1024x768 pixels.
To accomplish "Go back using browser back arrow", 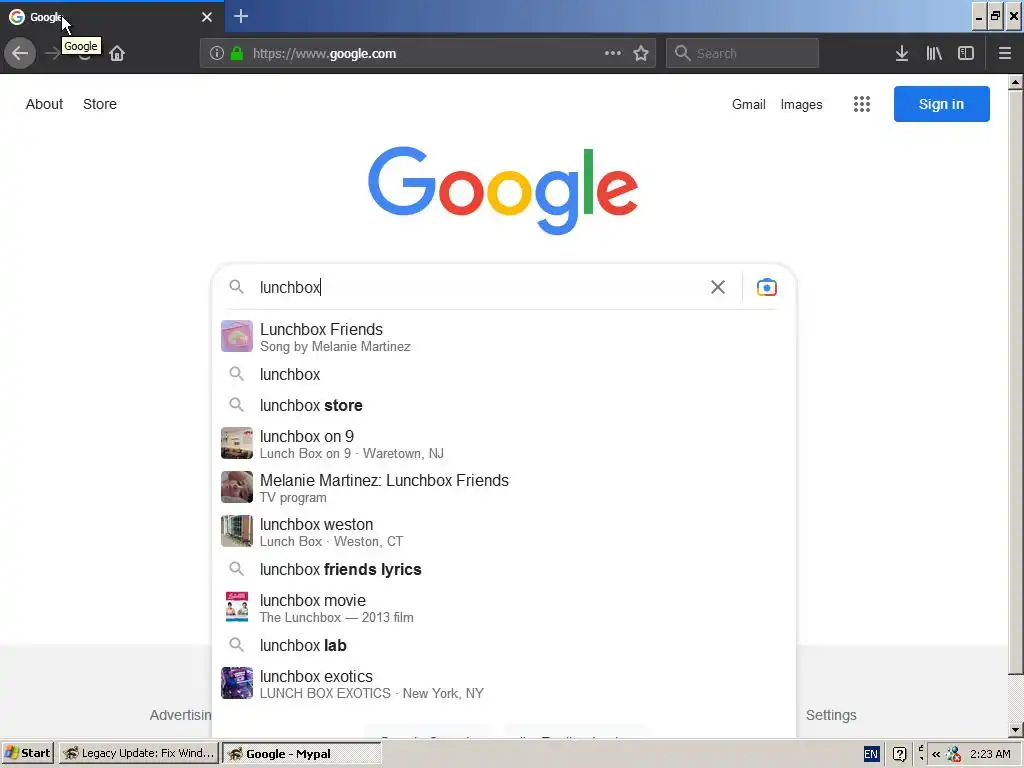I will (x=20, y=54).
